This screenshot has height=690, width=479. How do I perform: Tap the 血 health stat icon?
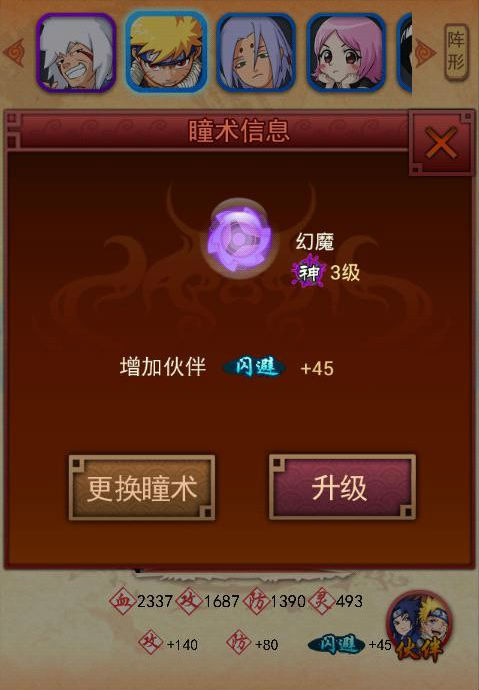click(122, 600)
